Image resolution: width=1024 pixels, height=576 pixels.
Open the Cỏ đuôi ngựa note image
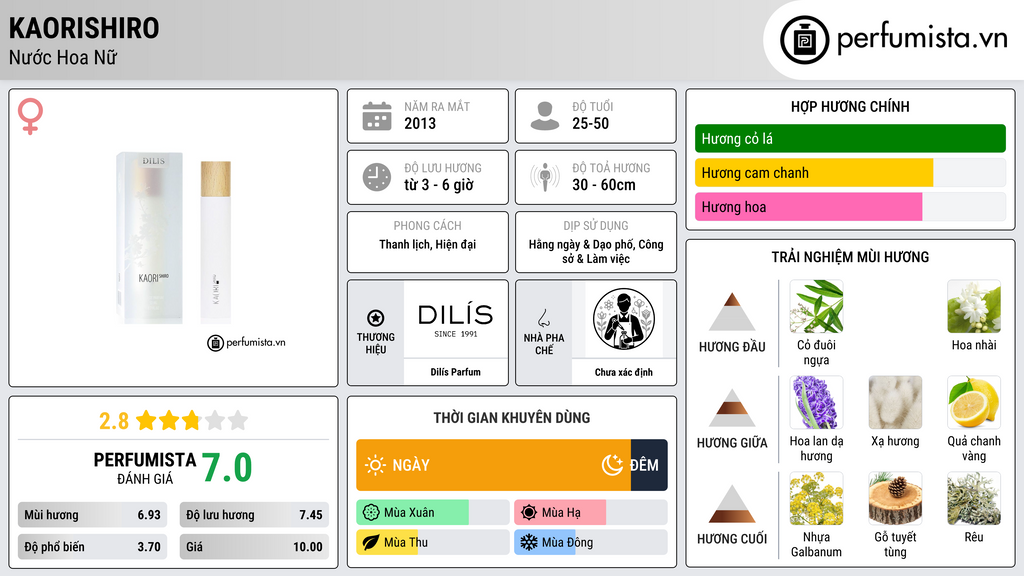click(816, 306)
